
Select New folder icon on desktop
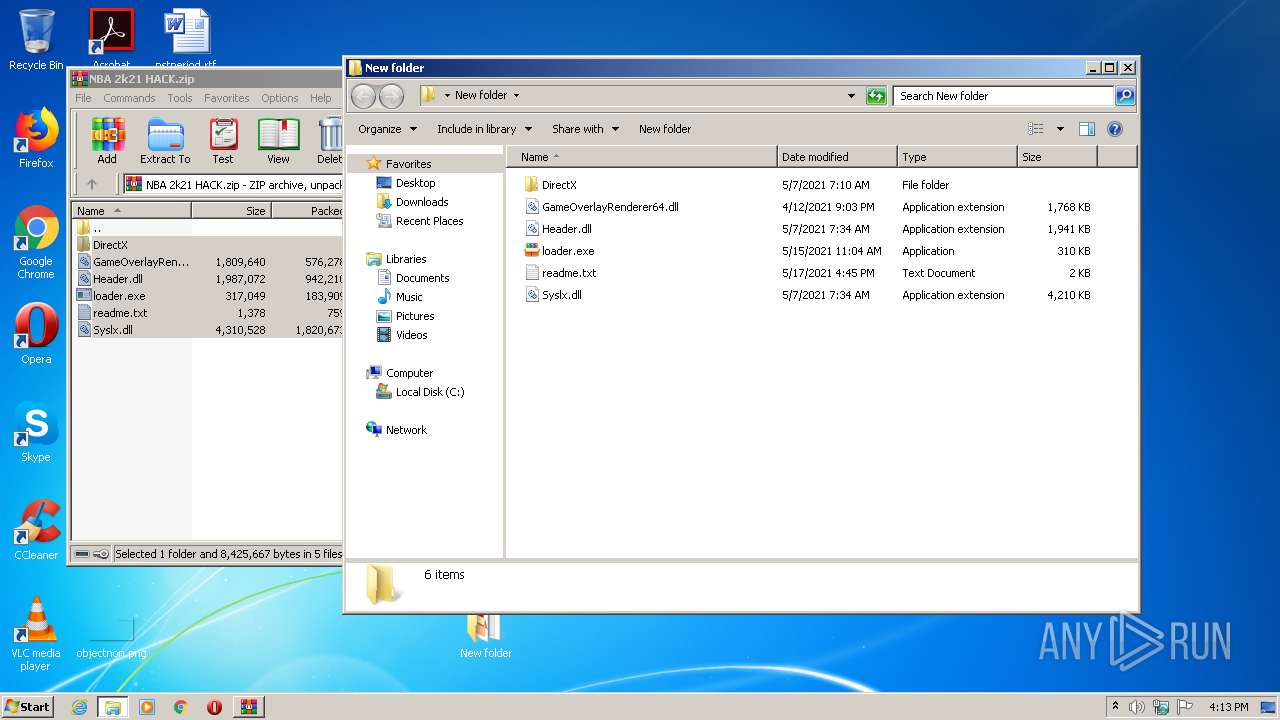(485, 636)
